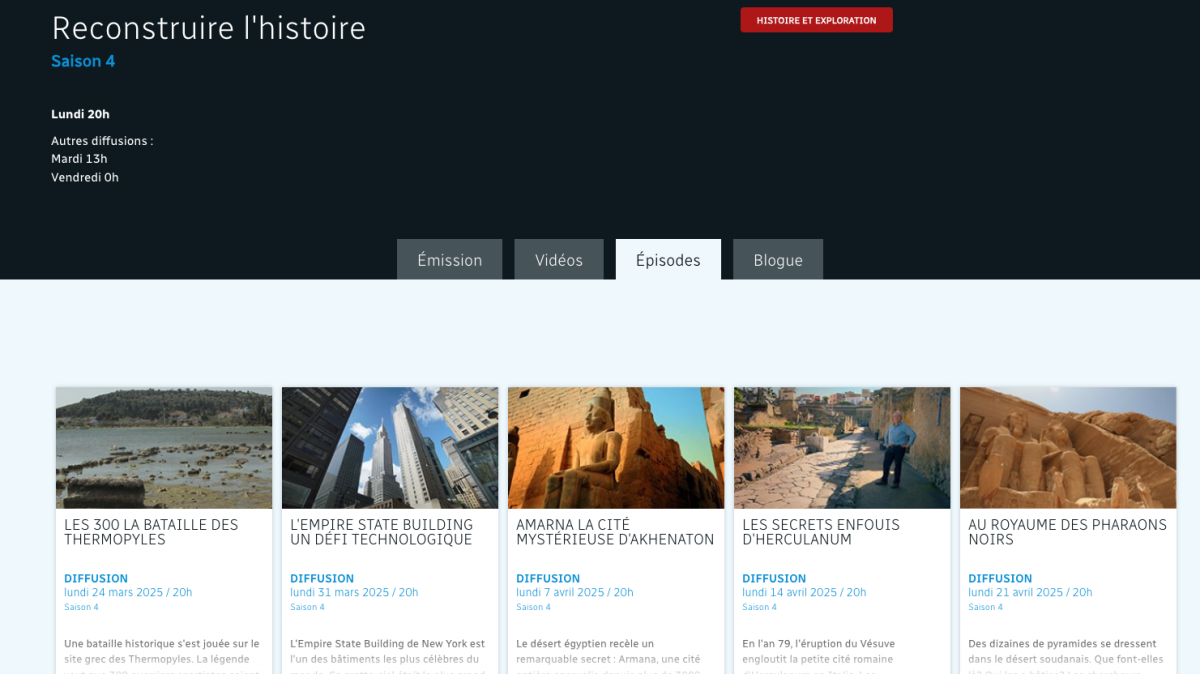Open the Thermopyles battle episode thumbnail
Image resolution: width=1200 pixels, height=674 pixels.
click(x=164, y=448)
